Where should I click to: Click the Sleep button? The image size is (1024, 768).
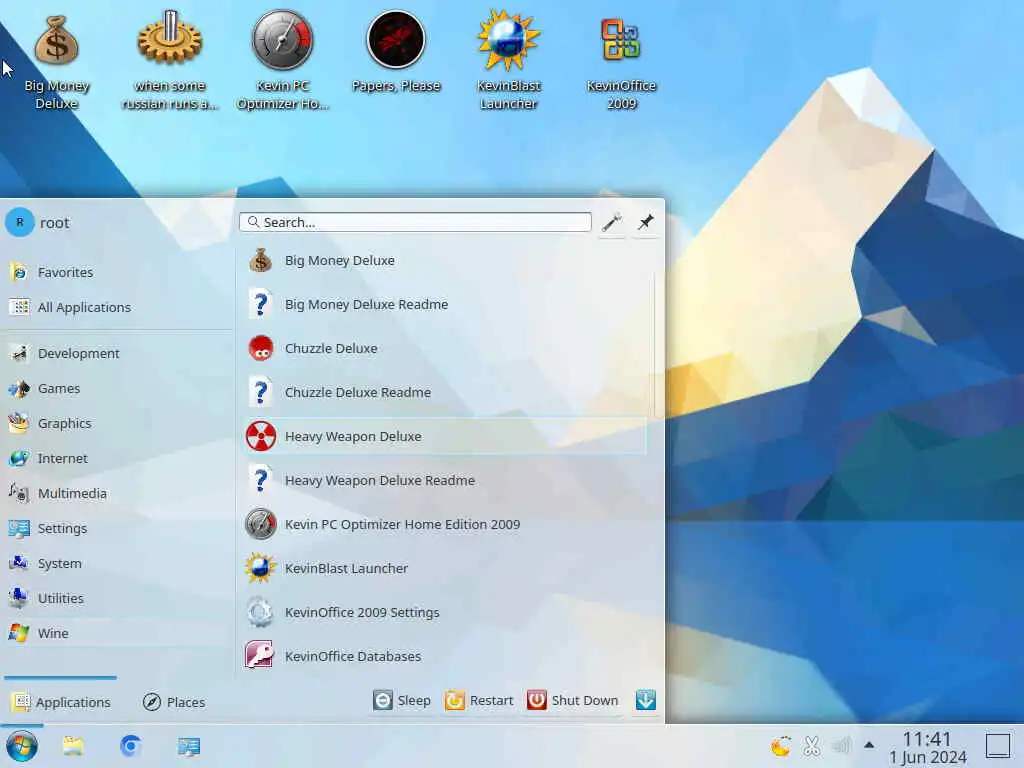point(402,700)
